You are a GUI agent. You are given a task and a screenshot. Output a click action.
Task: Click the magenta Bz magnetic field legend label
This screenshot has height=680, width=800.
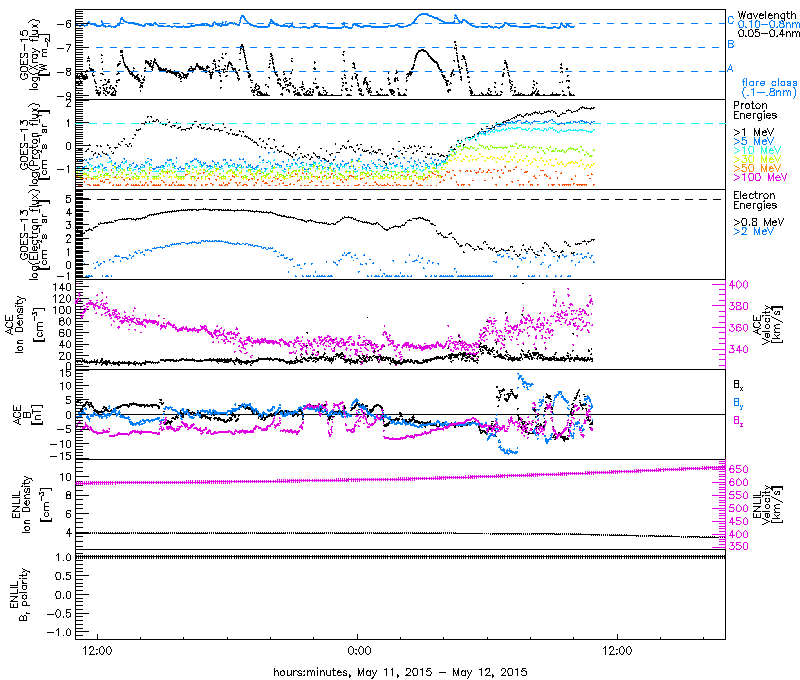[738, 421]
